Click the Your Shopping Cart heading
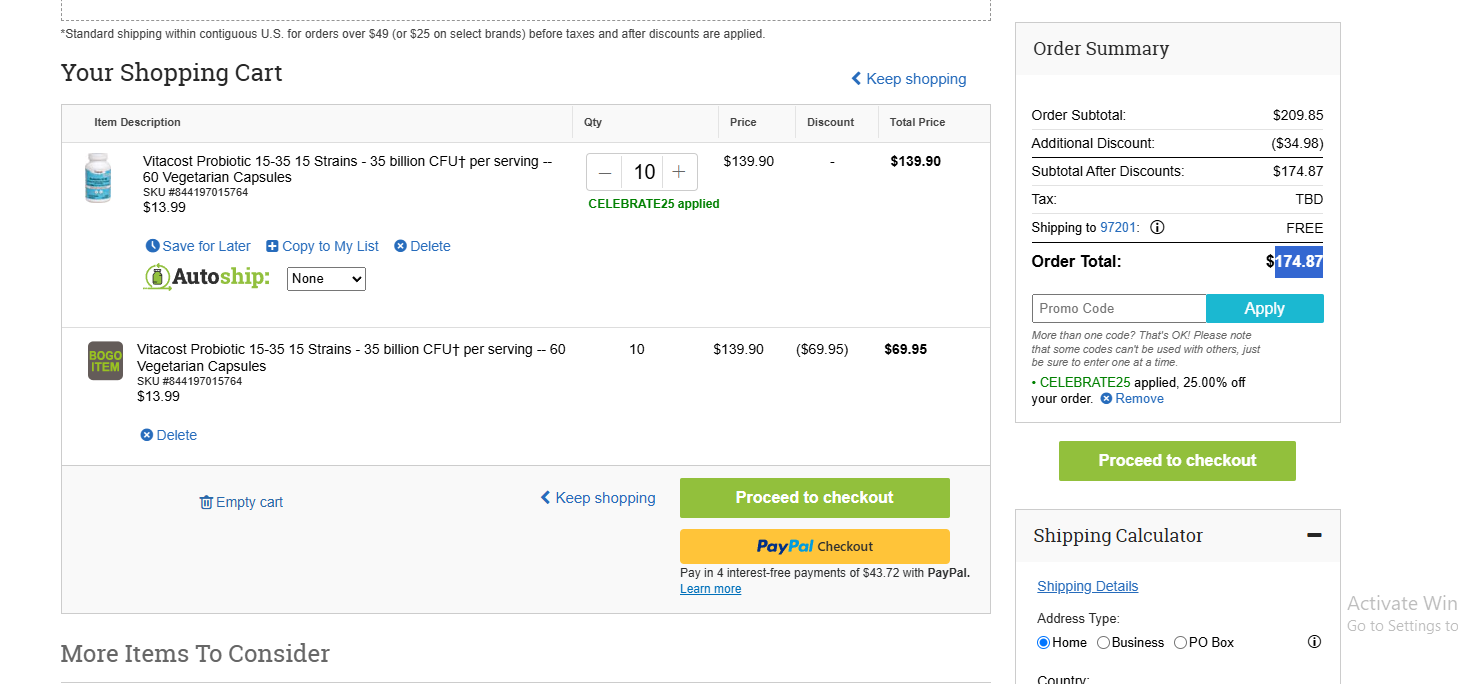This screenshot has width=1458, height=684. (x=172, y=73)
